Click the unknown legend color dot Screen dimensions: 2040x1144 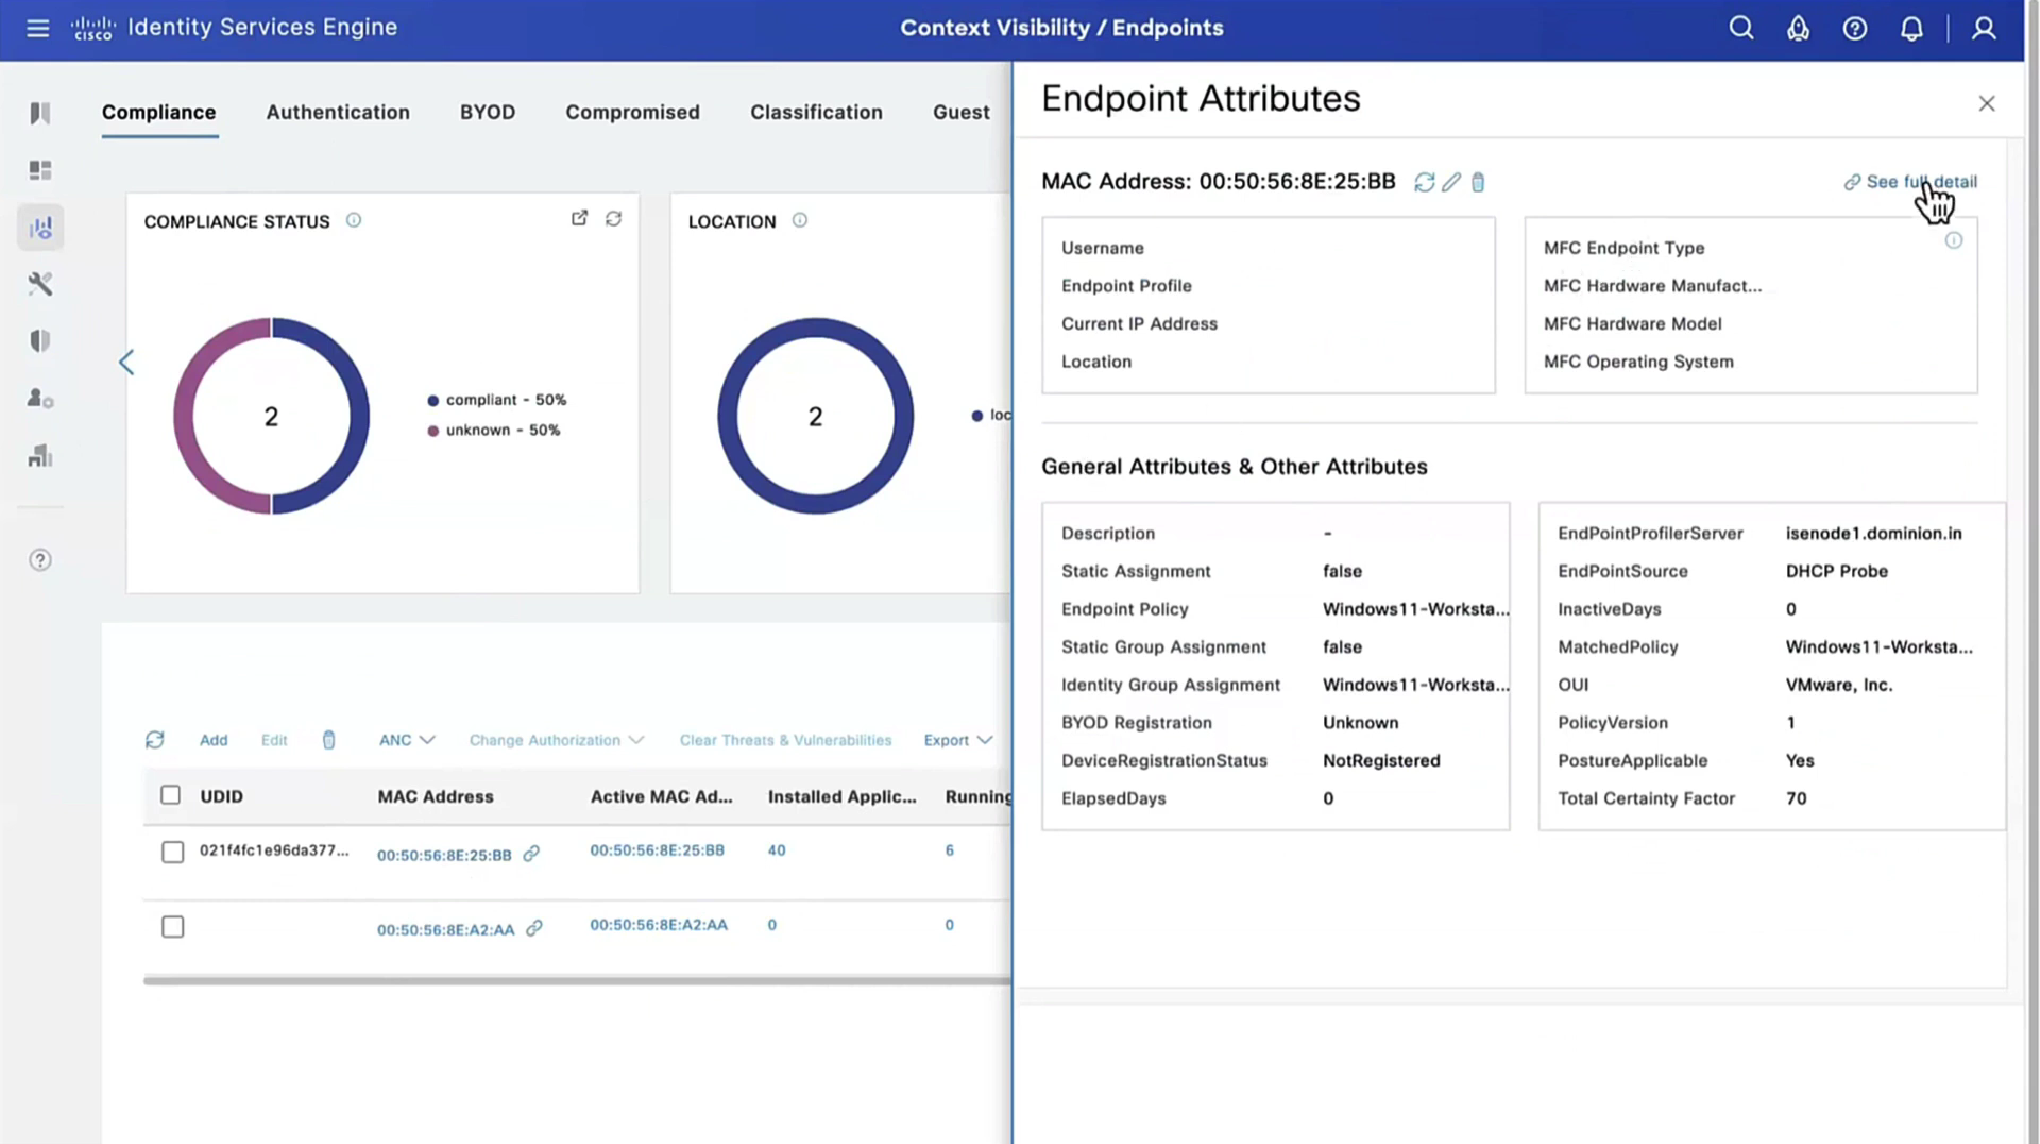[433, 431]
